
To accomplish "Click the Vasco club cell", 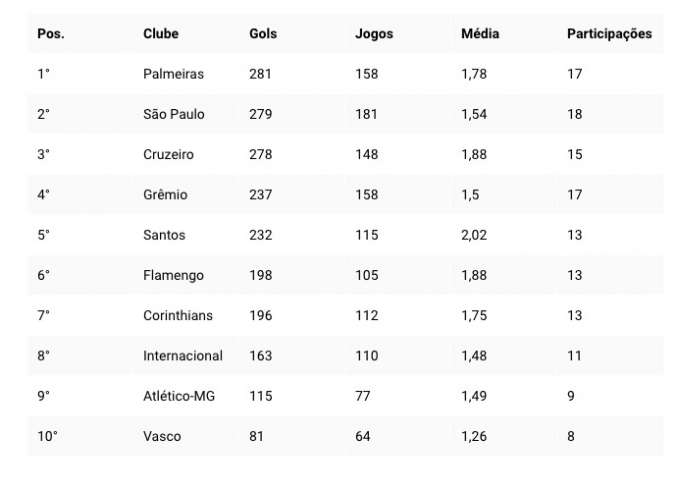I will (162, 436).
